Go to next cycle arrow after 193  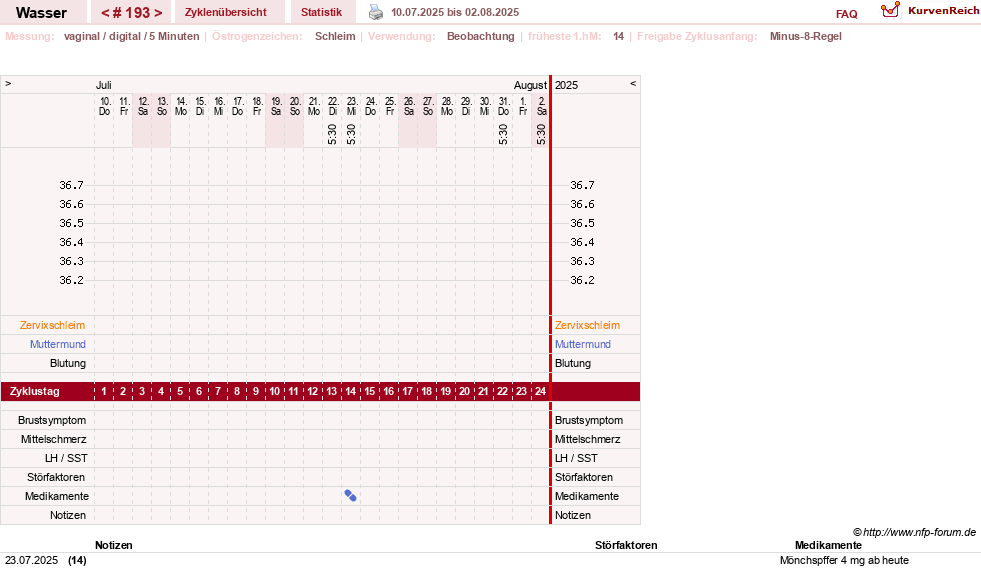[x=158, y=13]
